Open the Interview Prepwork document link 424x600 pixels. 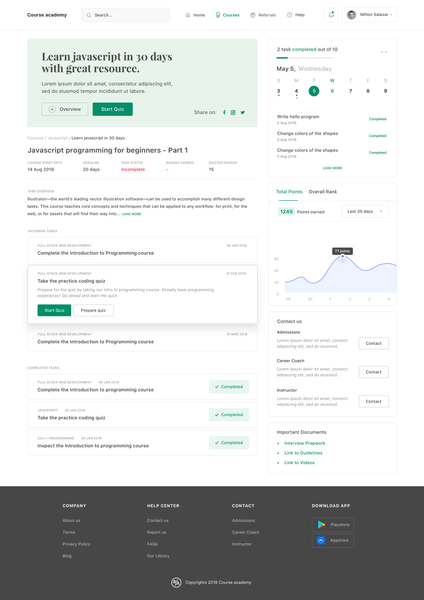tap(305, 443)
